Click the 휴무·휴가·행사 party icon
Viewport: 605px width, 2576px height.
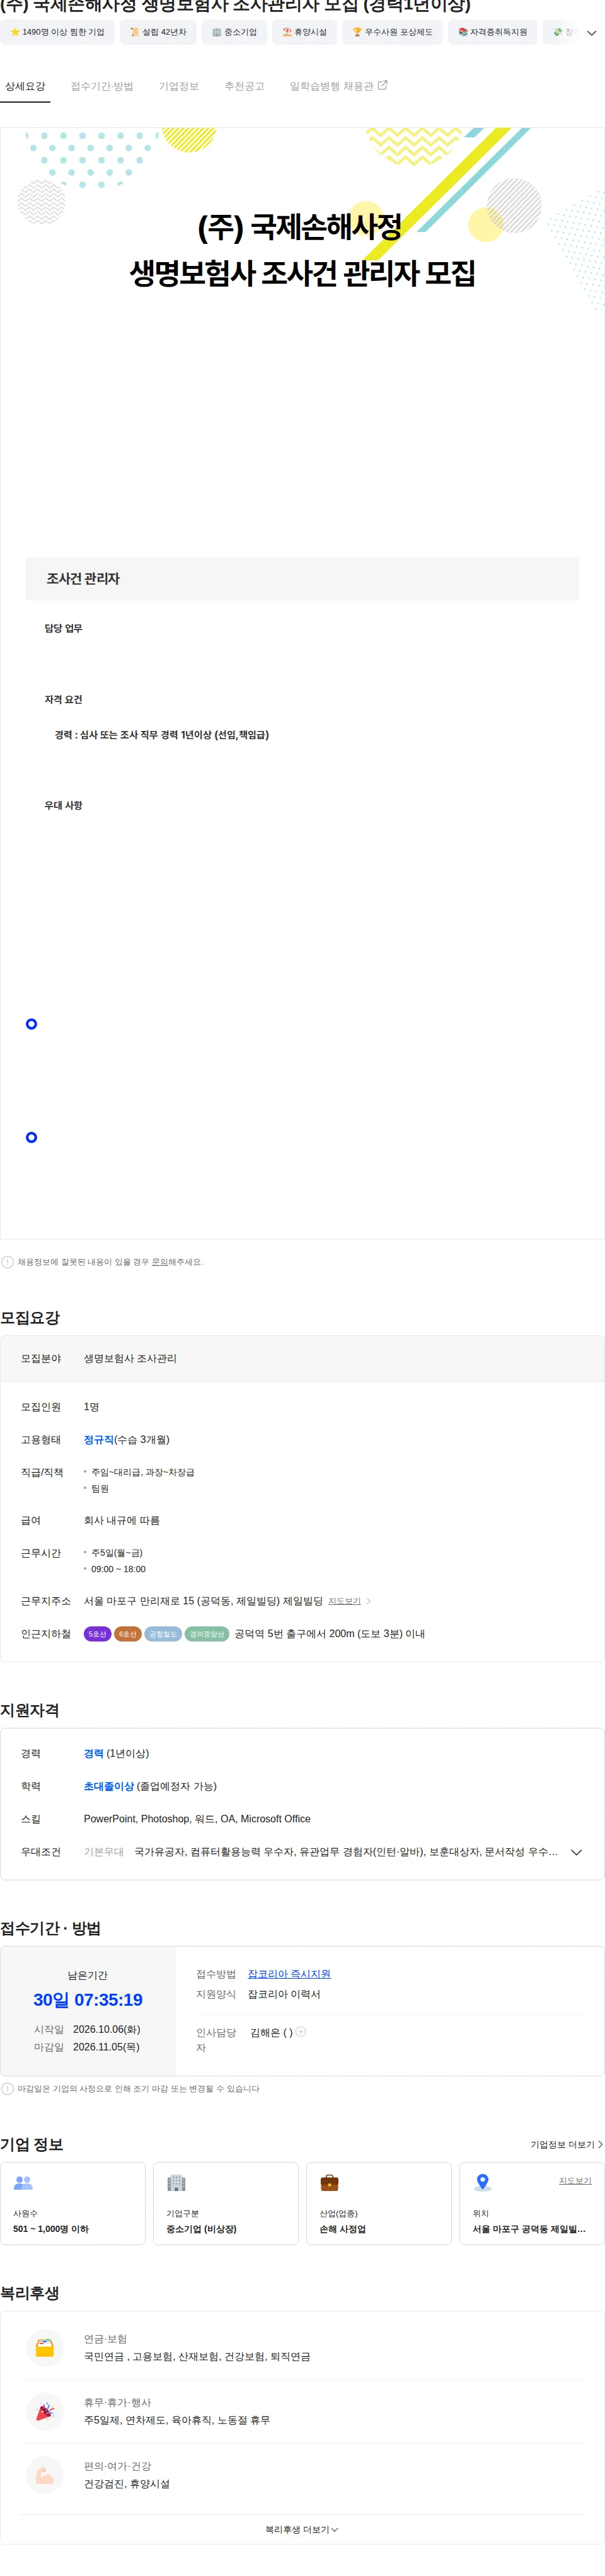pos(45,2411)
